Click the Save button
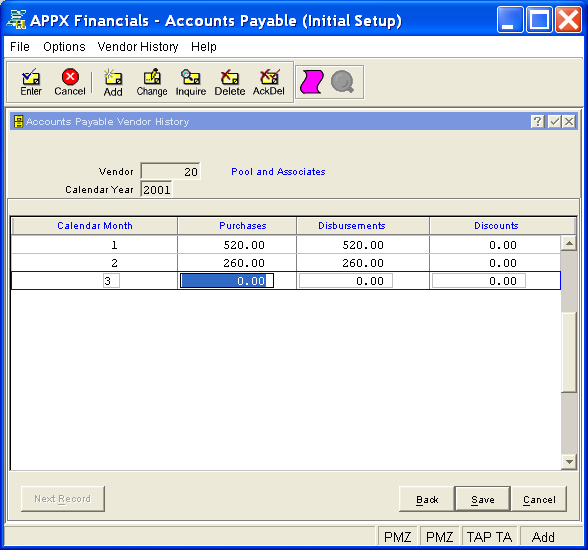The image size is (588, 550). (x=483, y=499)
